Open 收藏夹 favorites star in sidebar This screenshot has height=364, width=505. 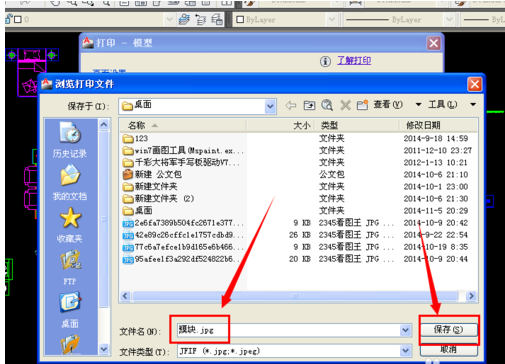pyautogui.click(x=70, y=225)
